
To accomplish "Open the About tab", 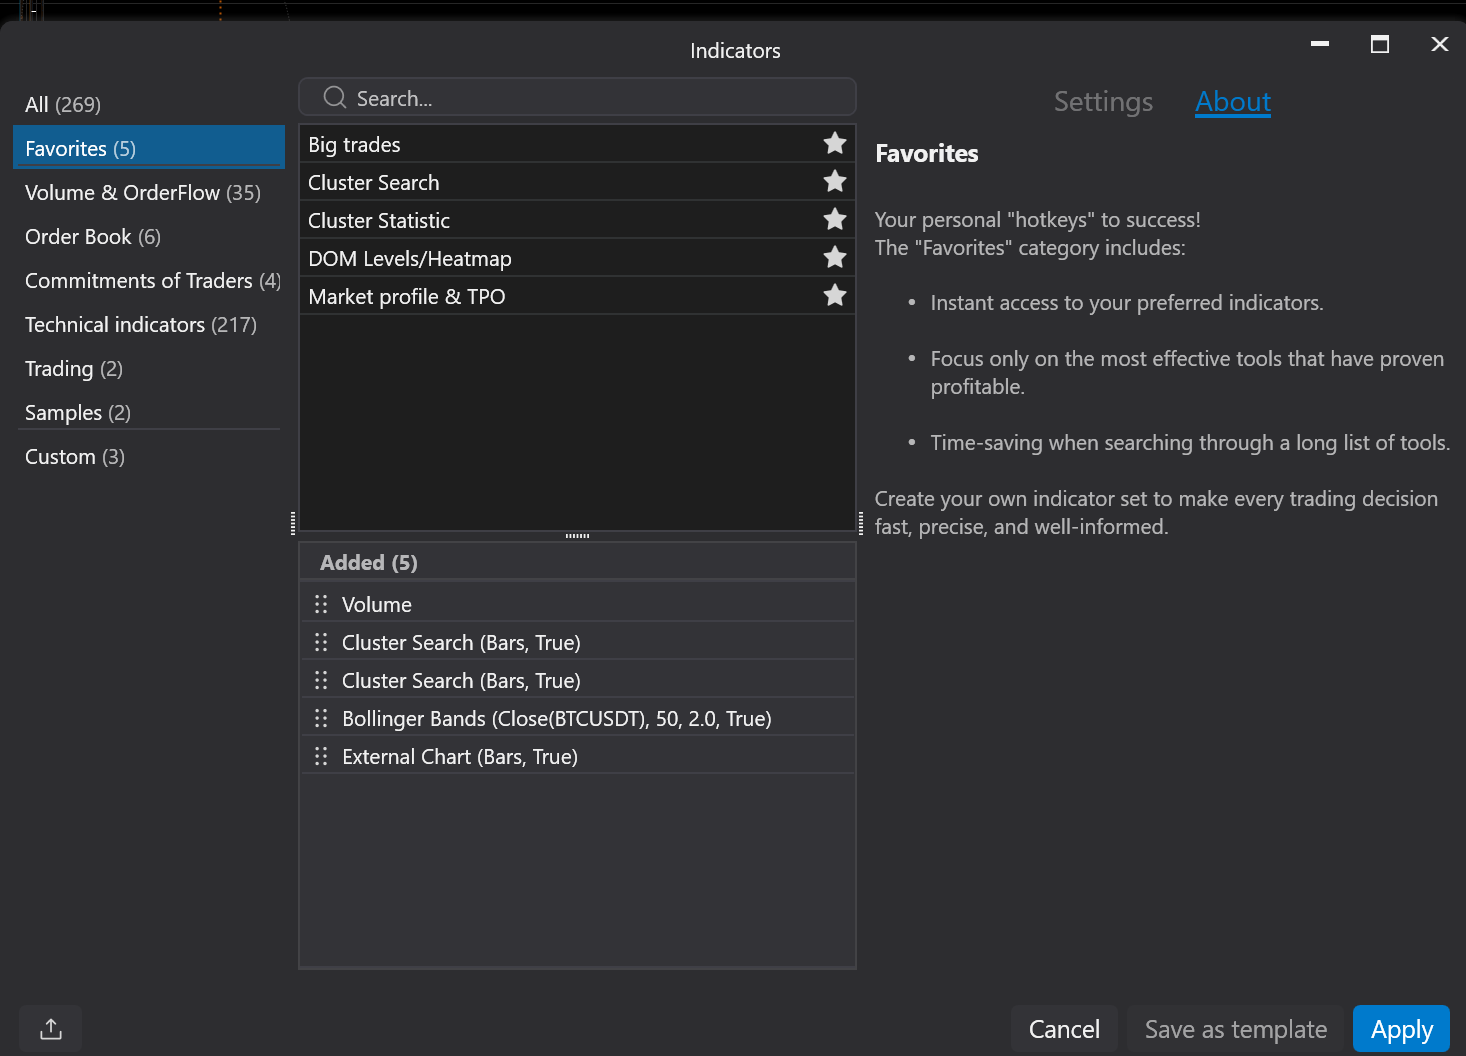I will coord(1232,102).
